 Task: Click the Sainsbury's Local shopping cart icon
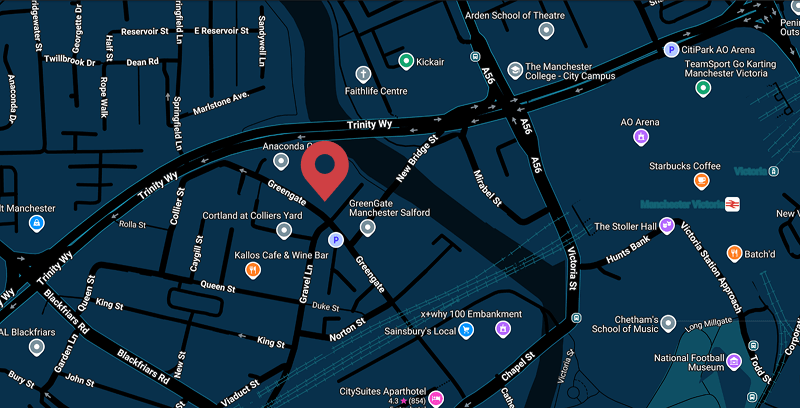[x=465, y=330]
